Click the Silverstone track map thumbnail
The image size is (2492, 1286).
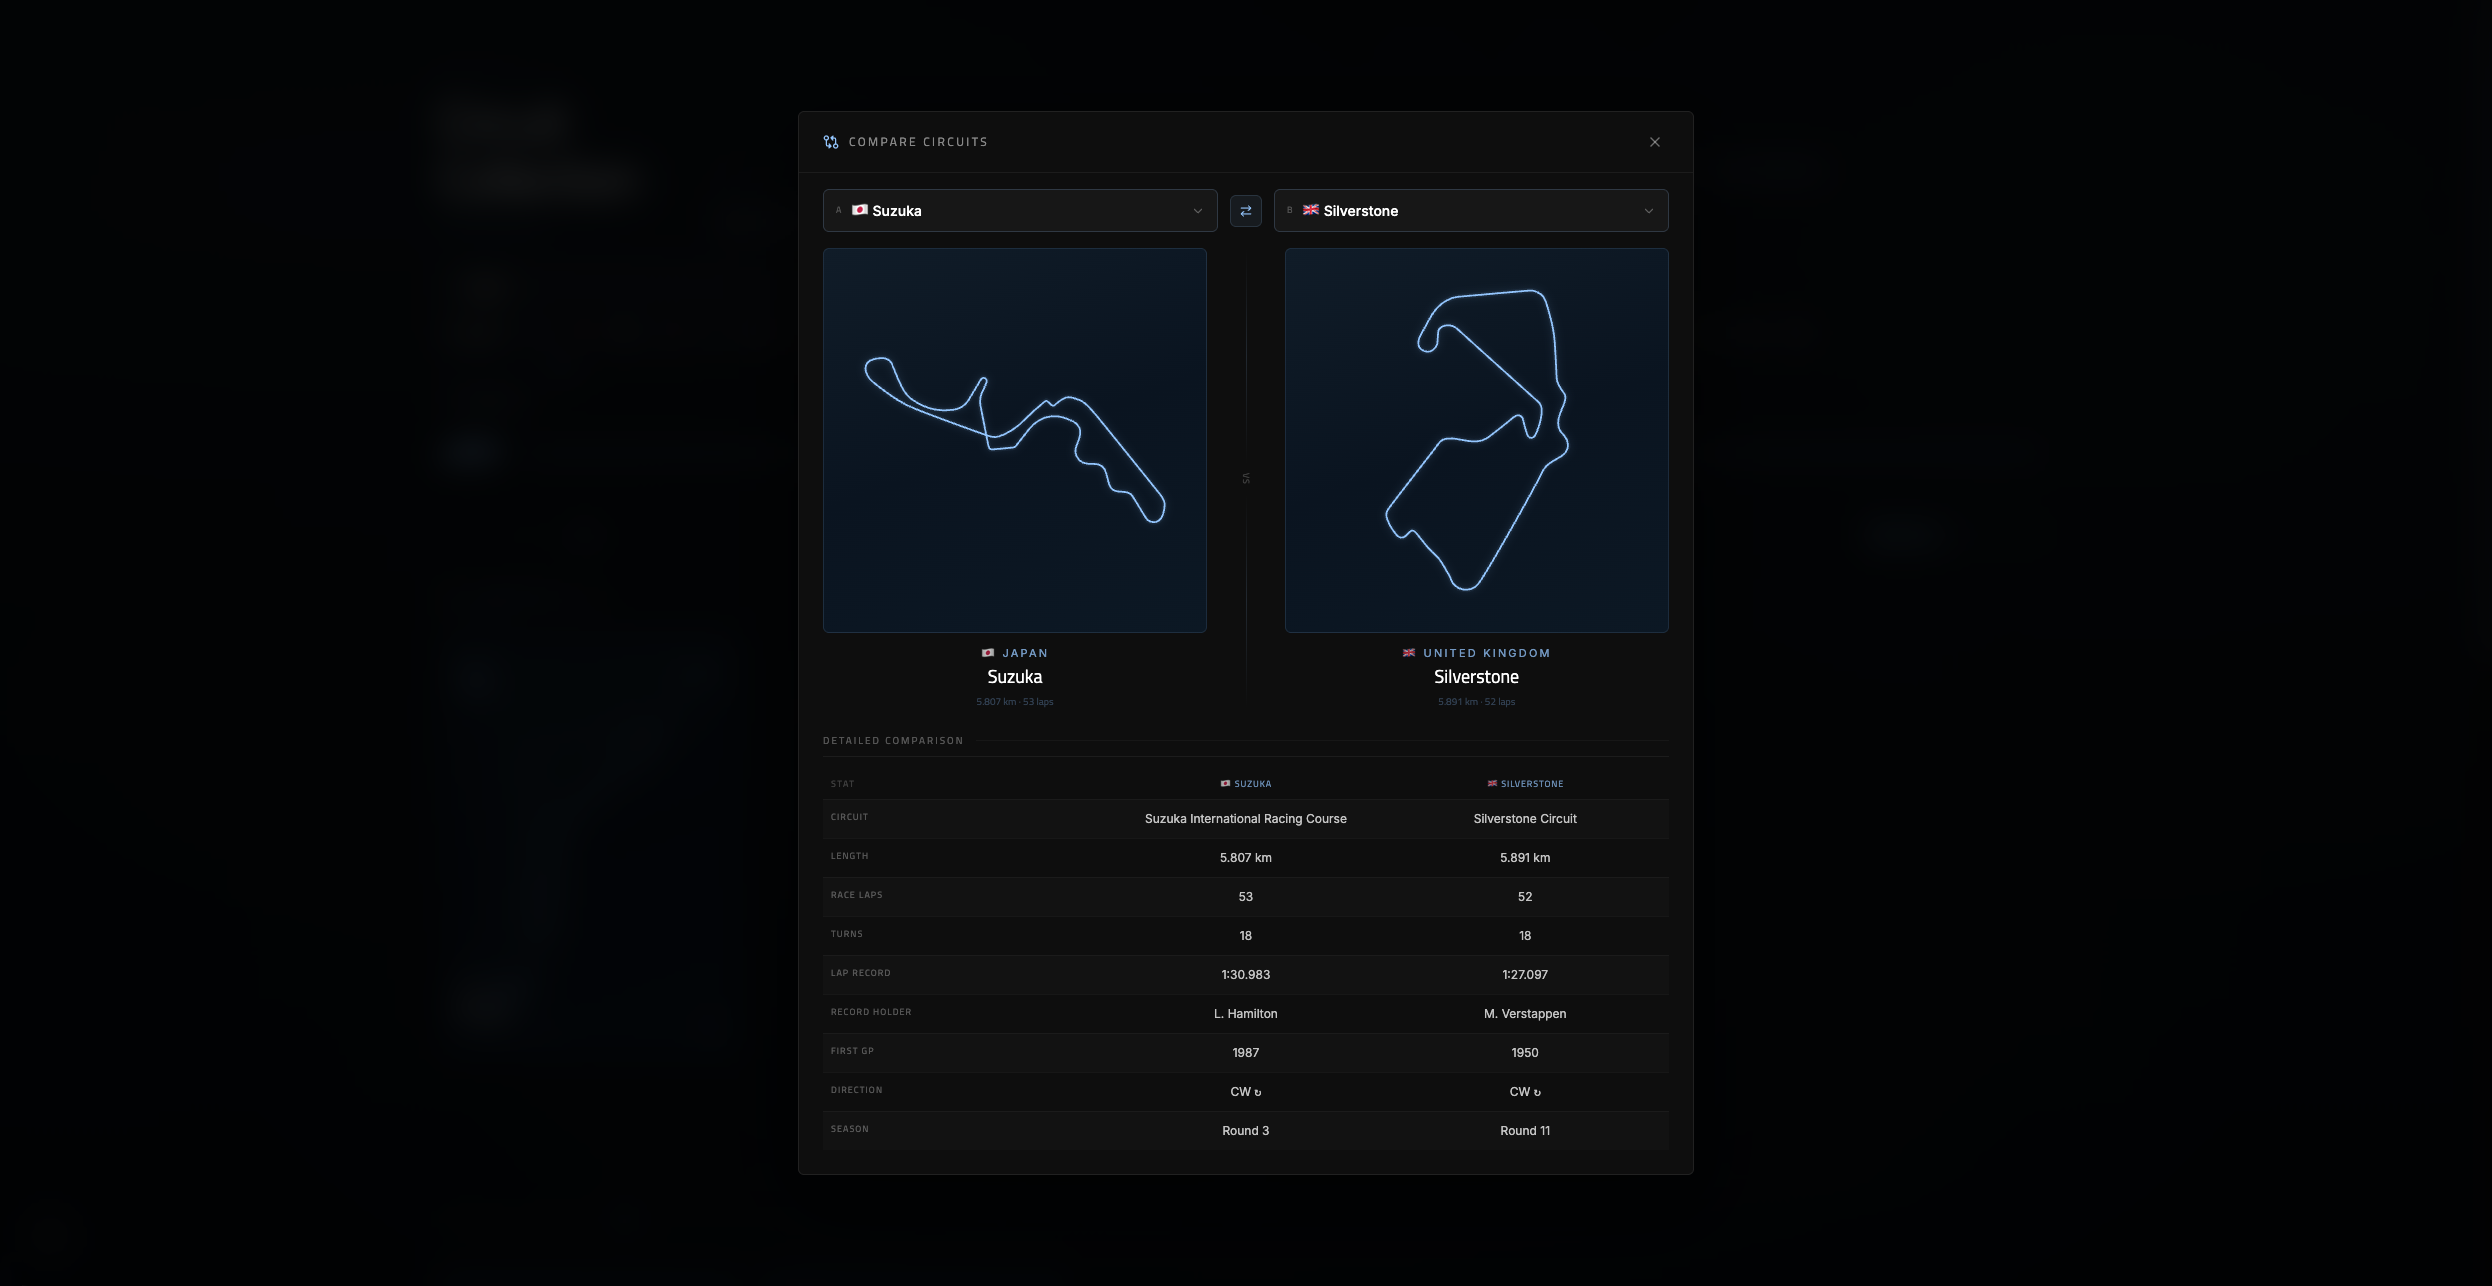(1476, 440)
